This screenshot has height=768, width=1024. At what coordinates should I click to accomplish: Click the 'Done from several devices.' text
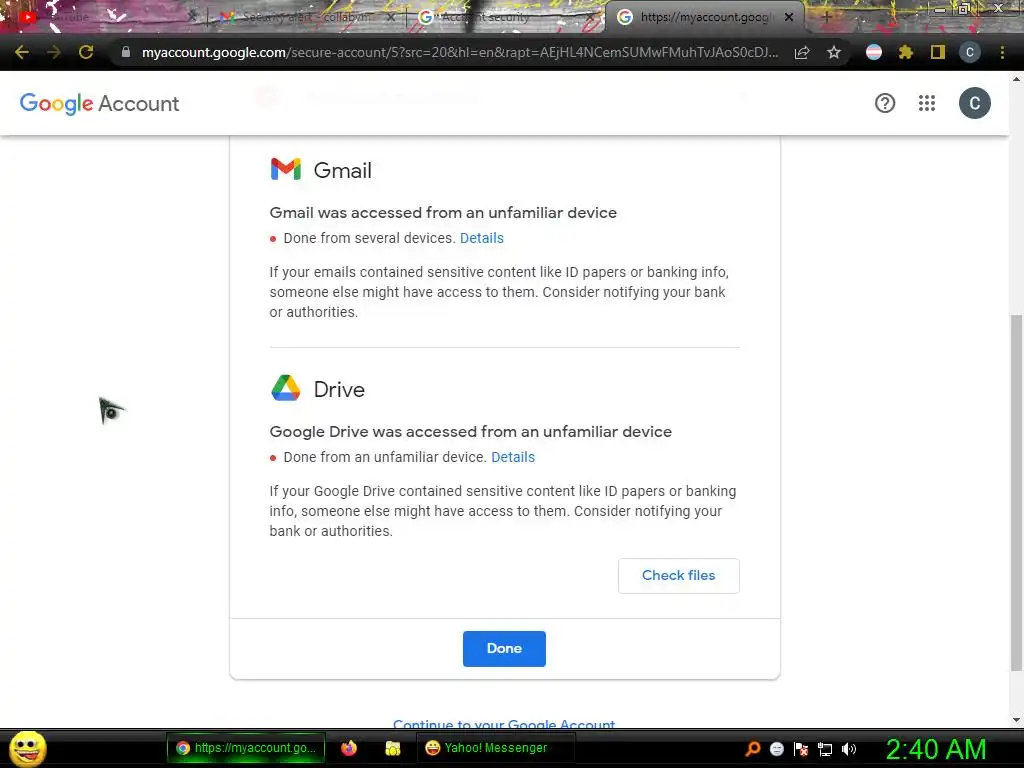point(369,238)
